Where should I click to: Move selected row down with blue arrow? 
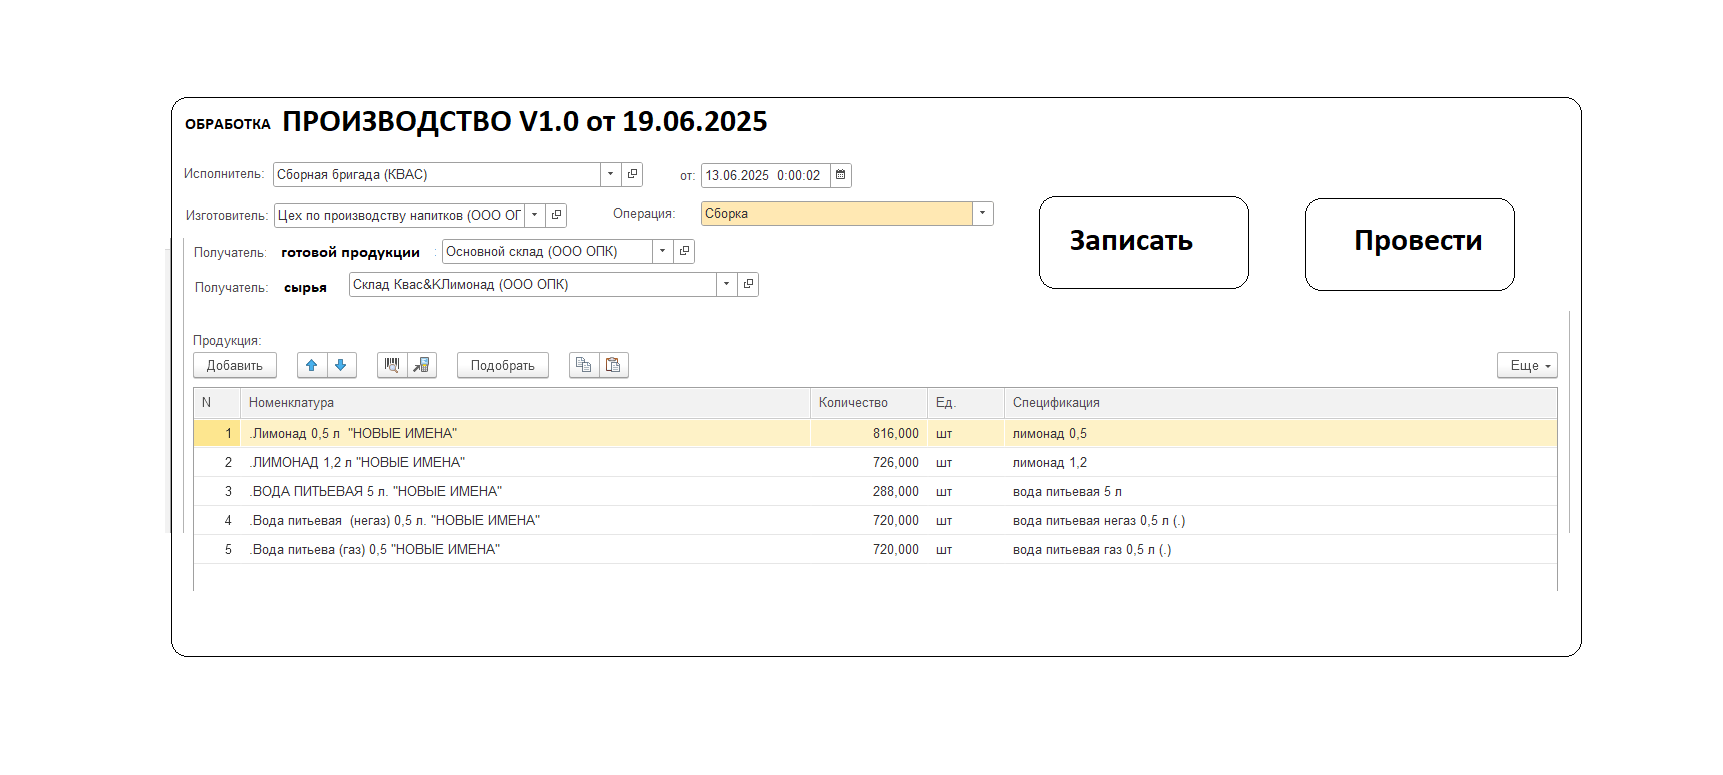(x=341, y=366)
